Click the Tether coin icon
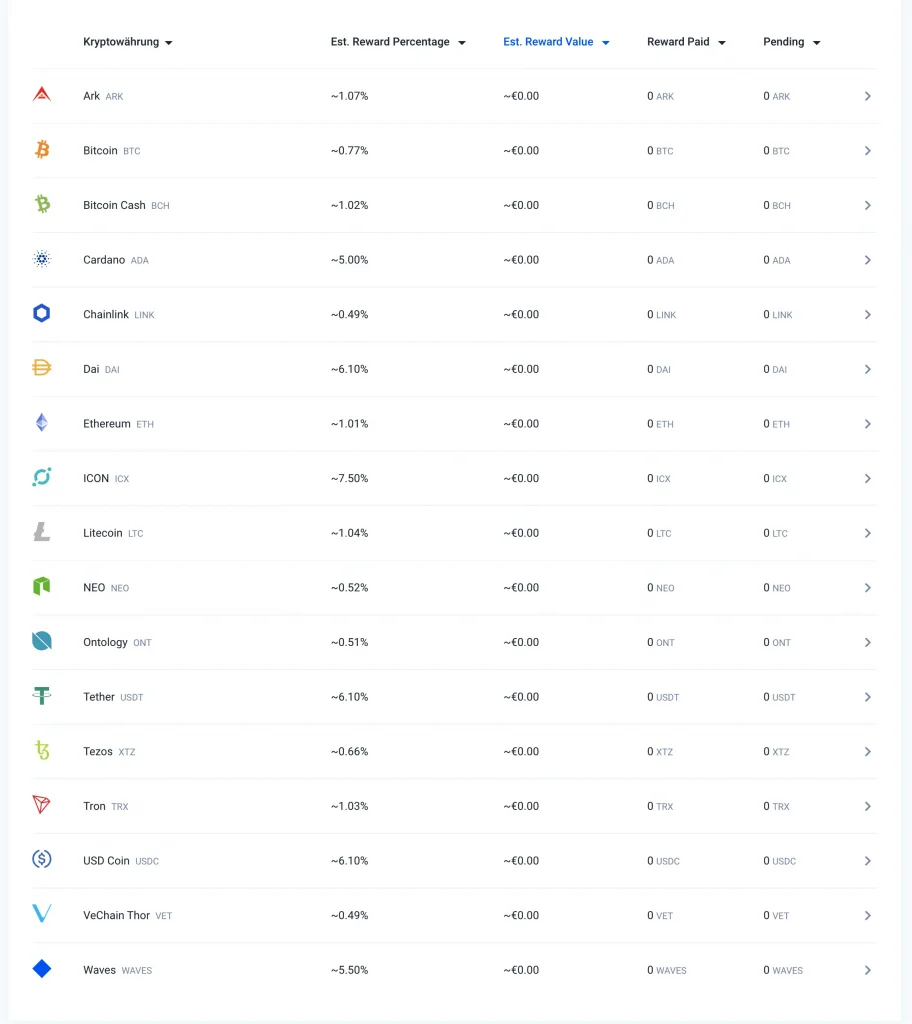 [41, 696]
